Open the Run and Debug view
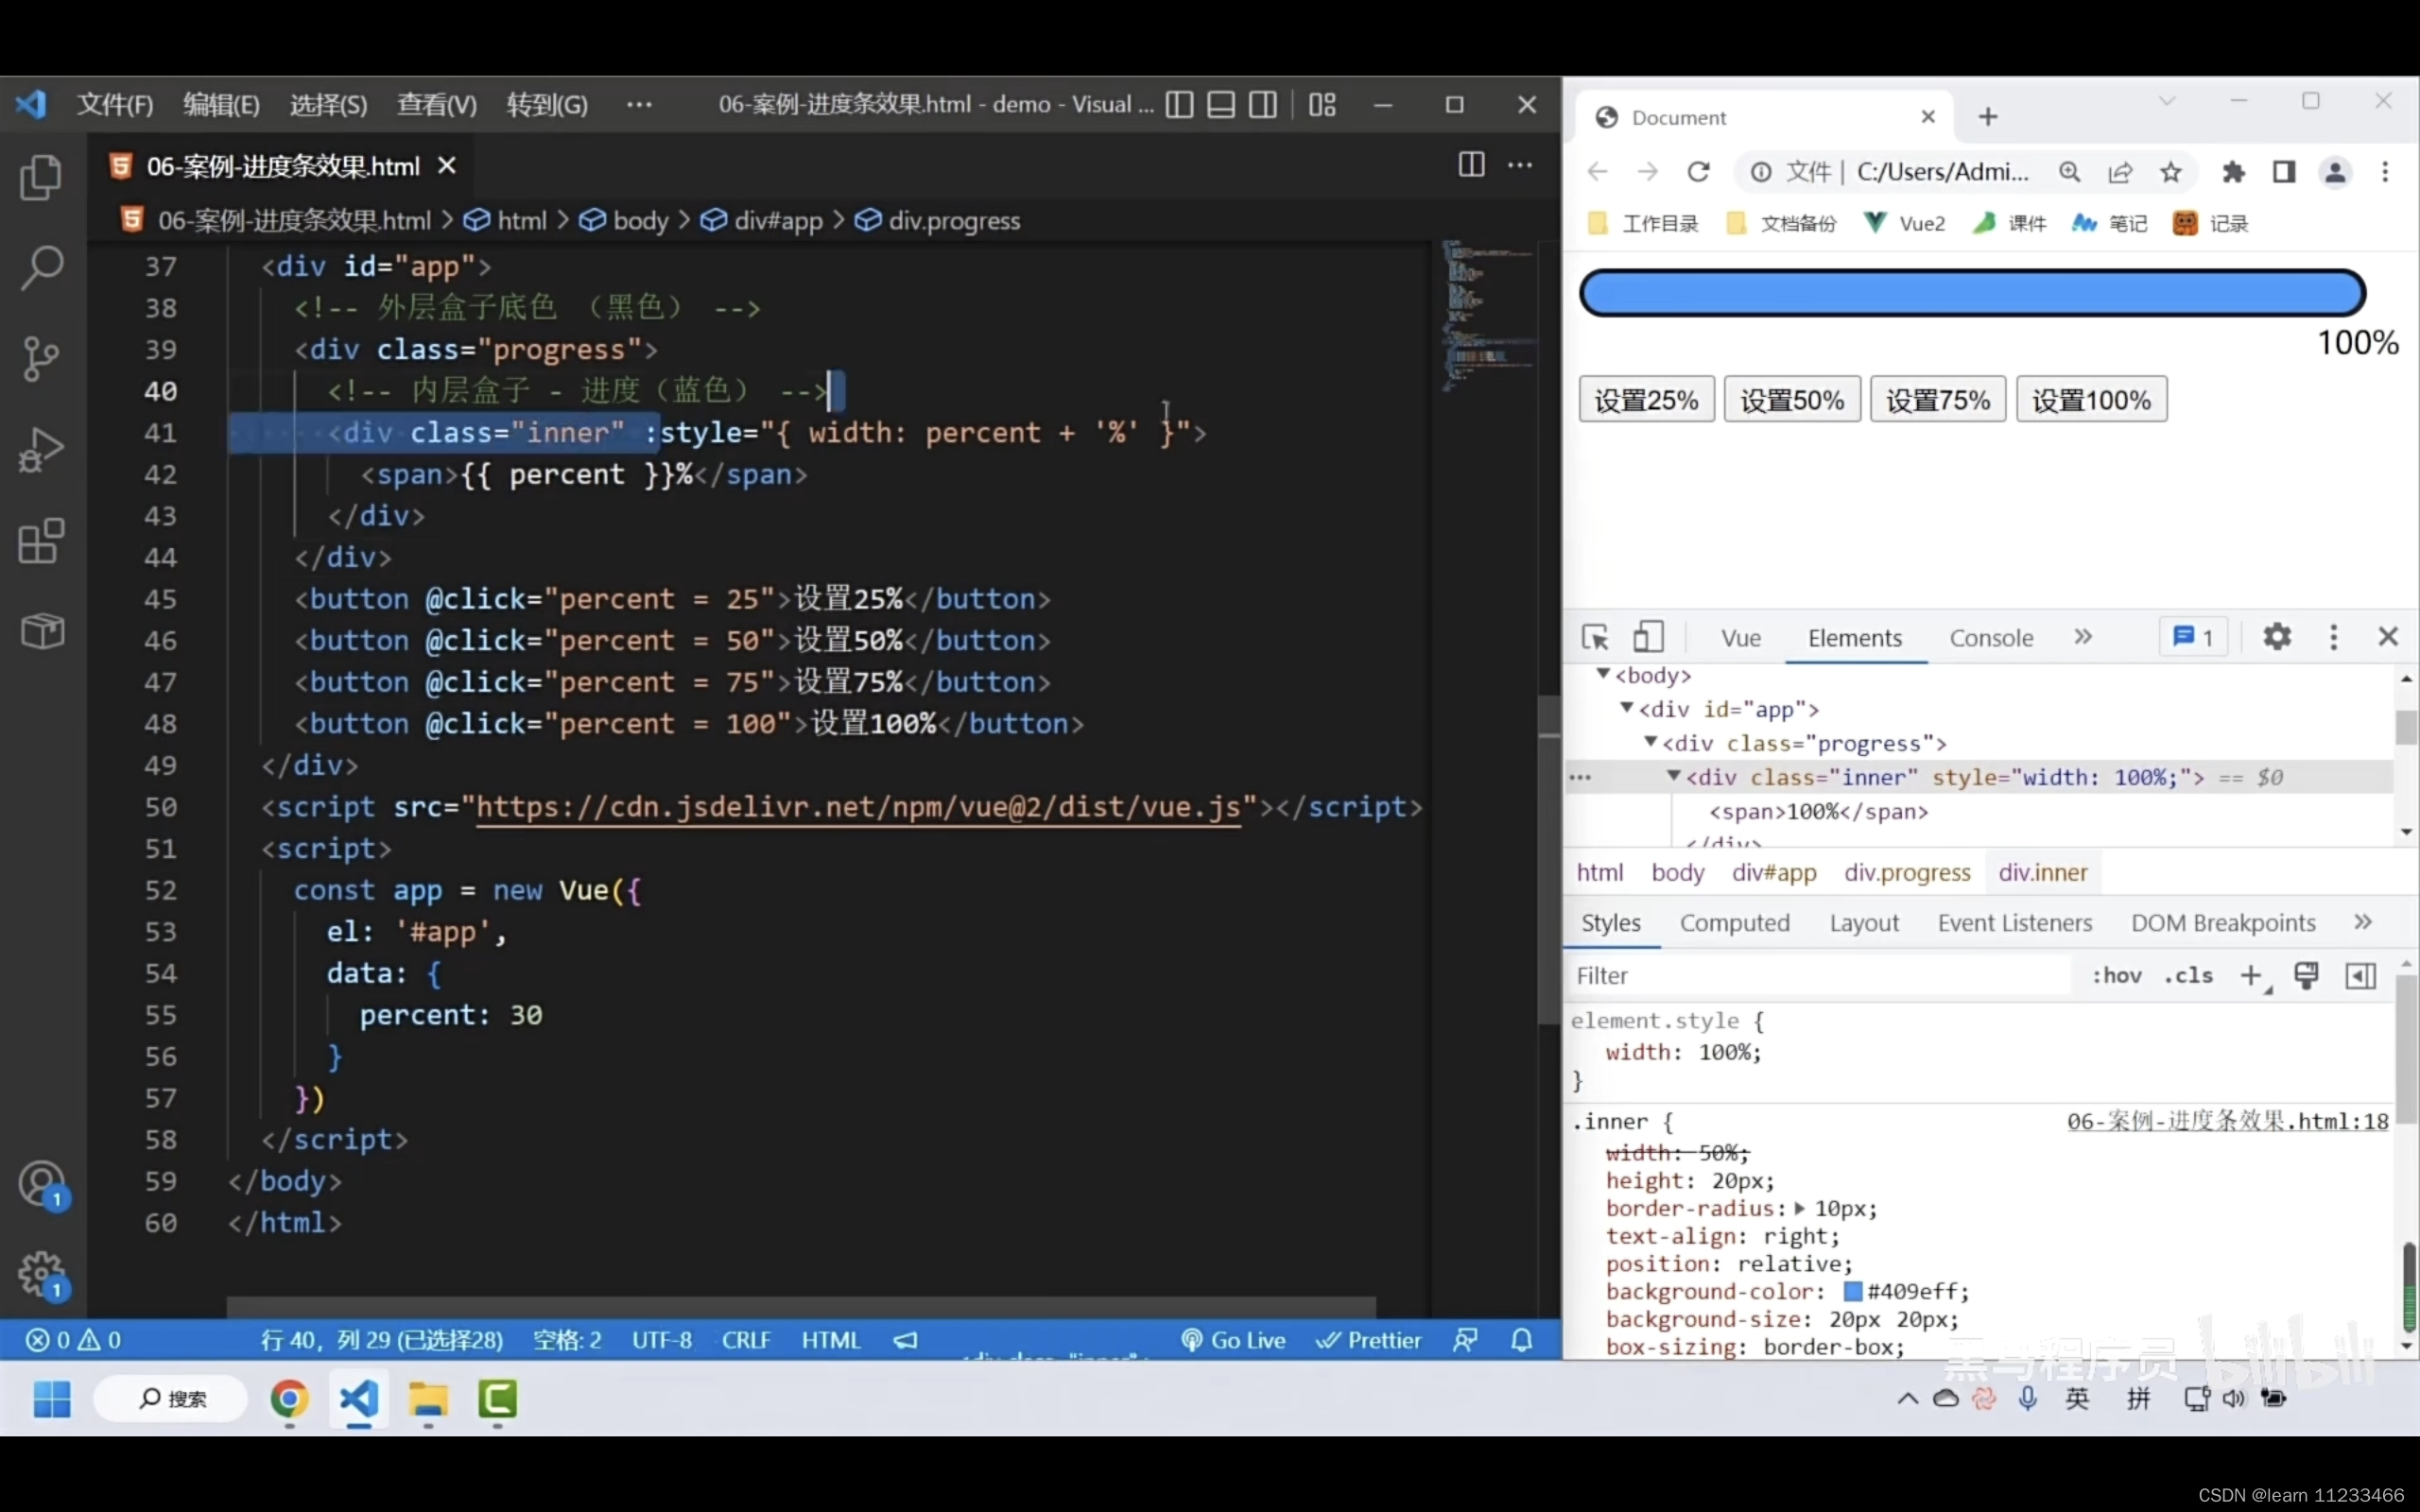 (x=41, y=450)
